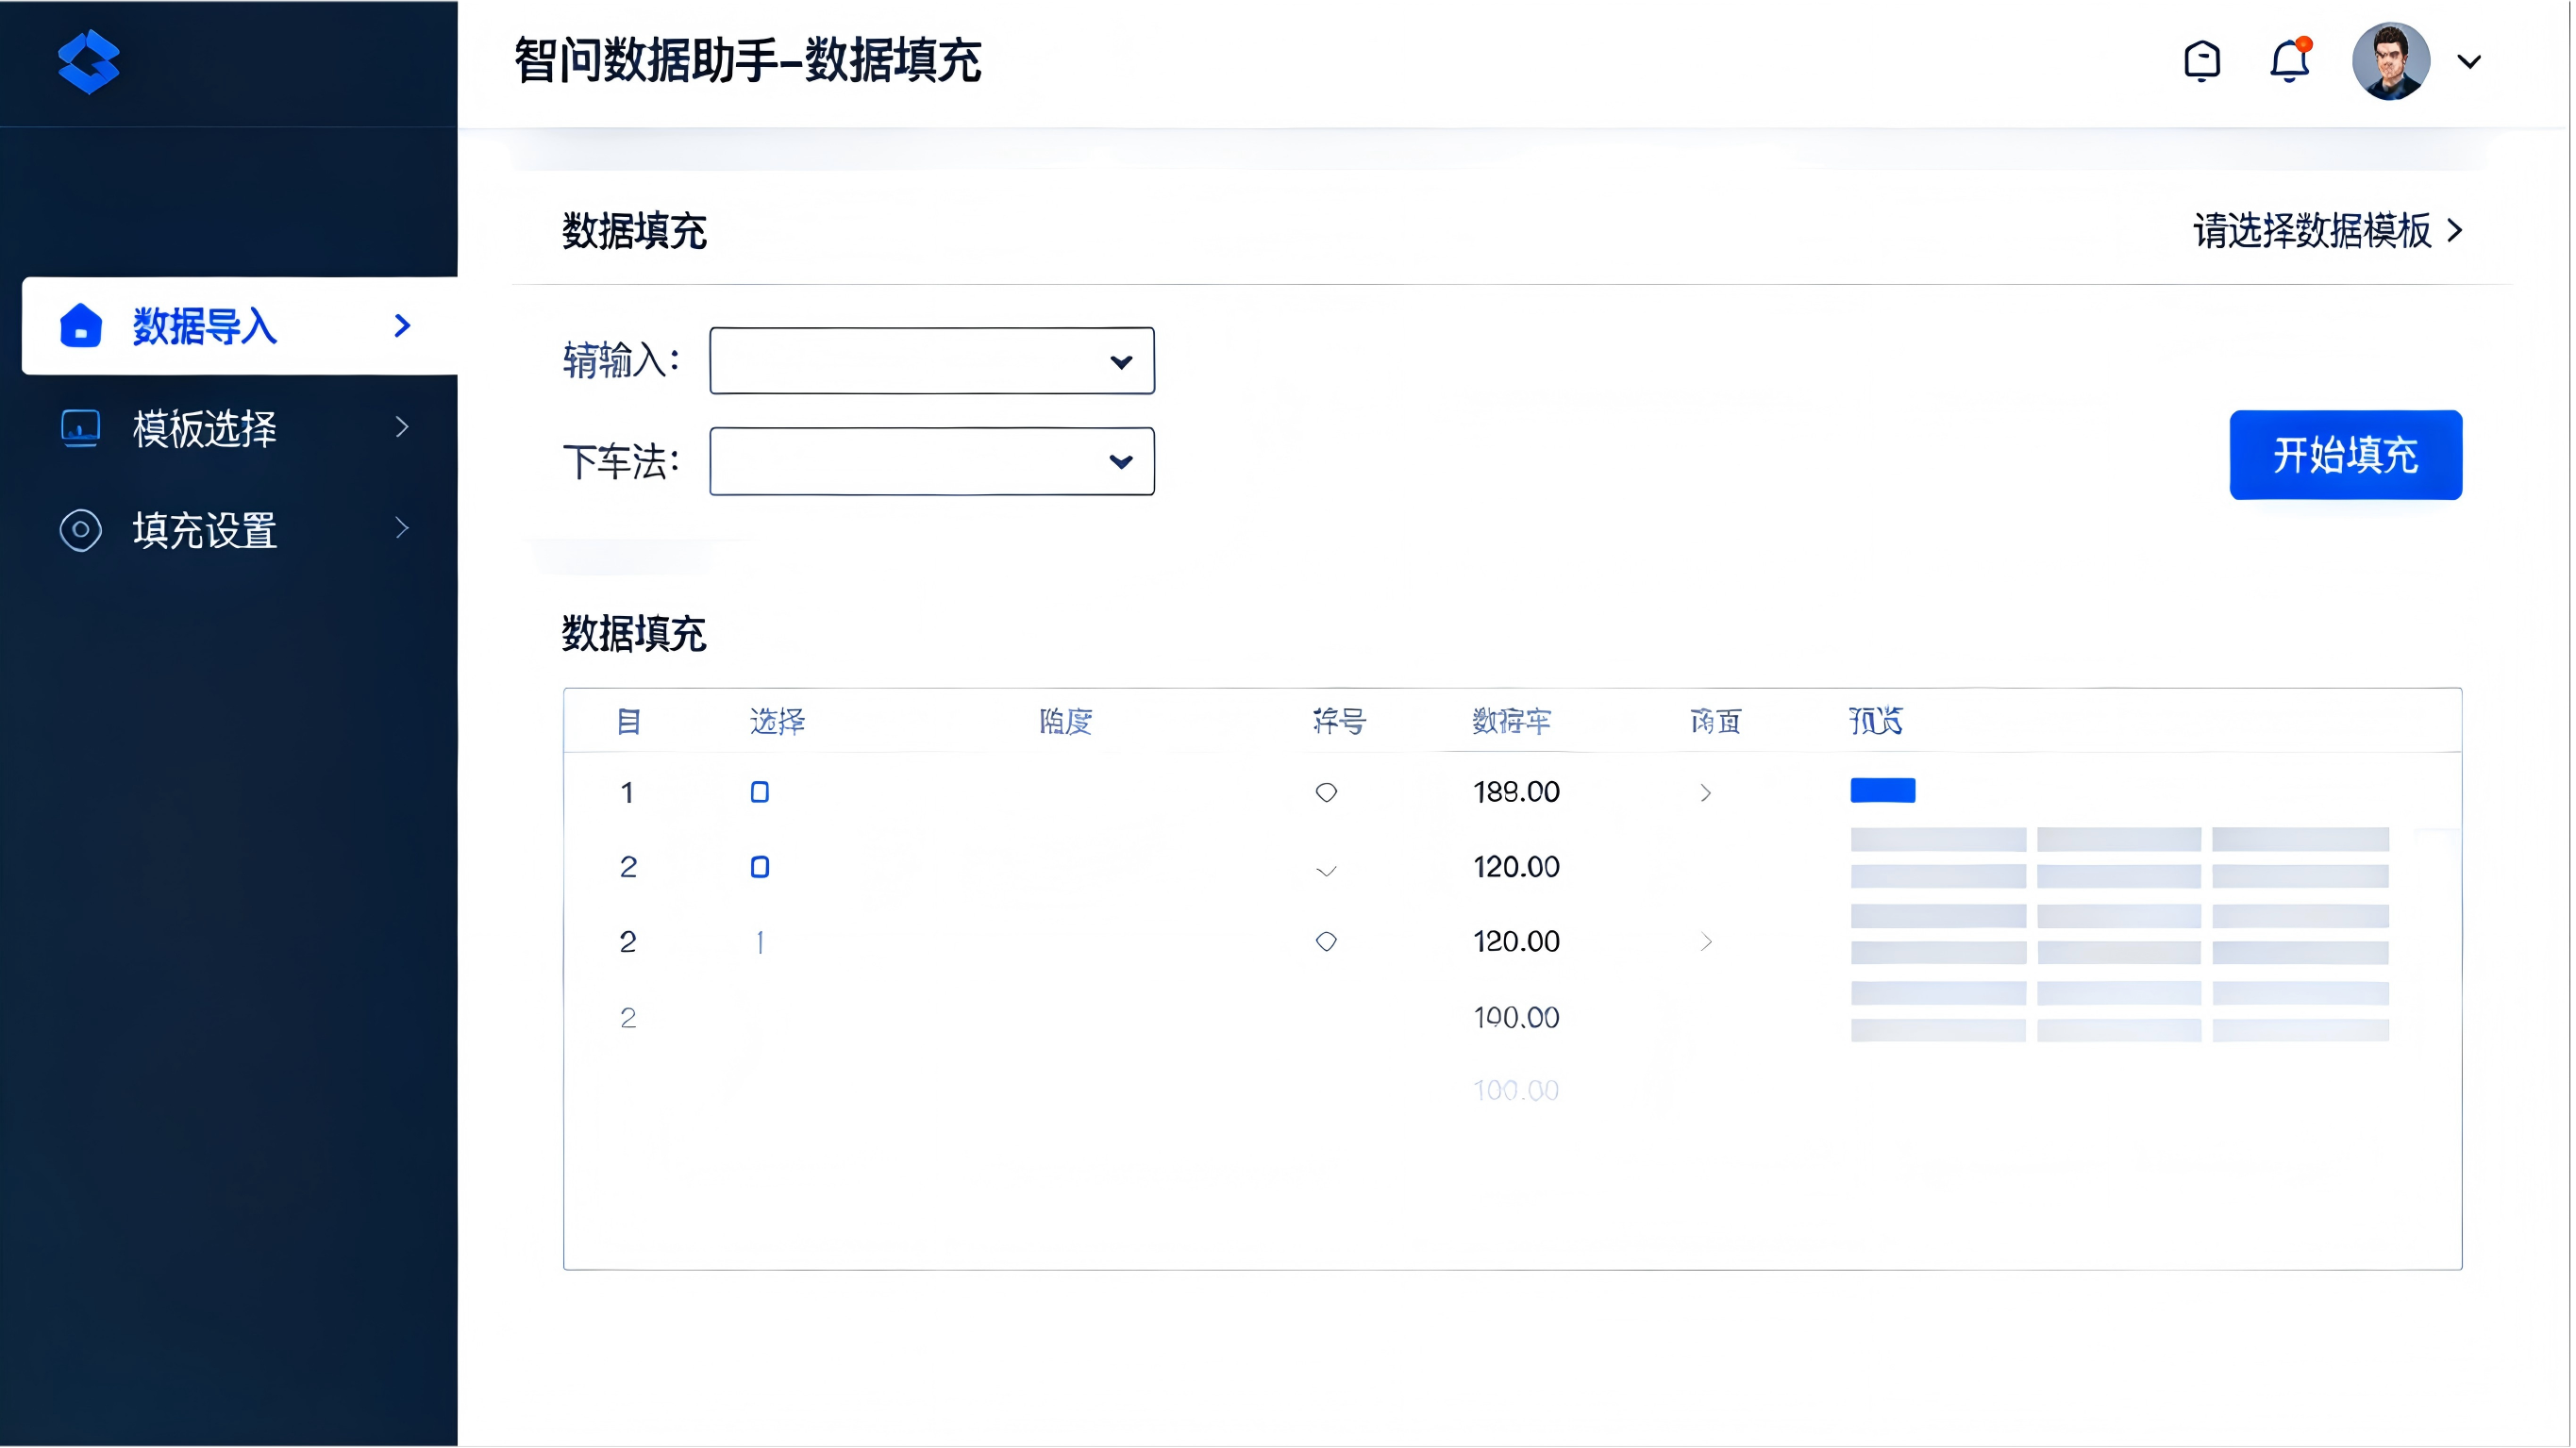Click the user avatar picture
Viewport: 2576px width, 1448px height.
[2390, 61]
